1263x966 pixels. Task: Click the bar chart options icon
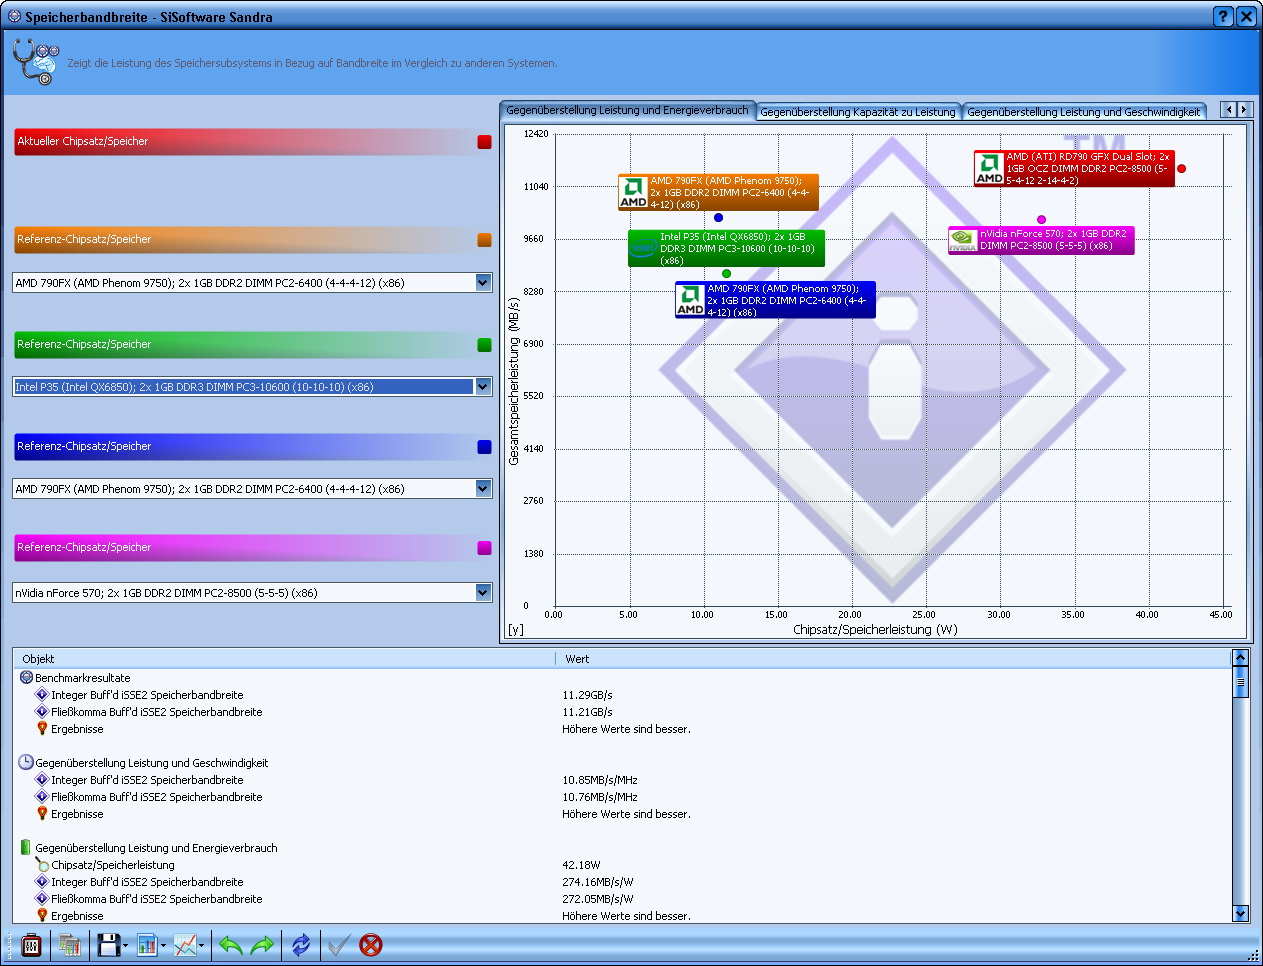coord(147,945)
